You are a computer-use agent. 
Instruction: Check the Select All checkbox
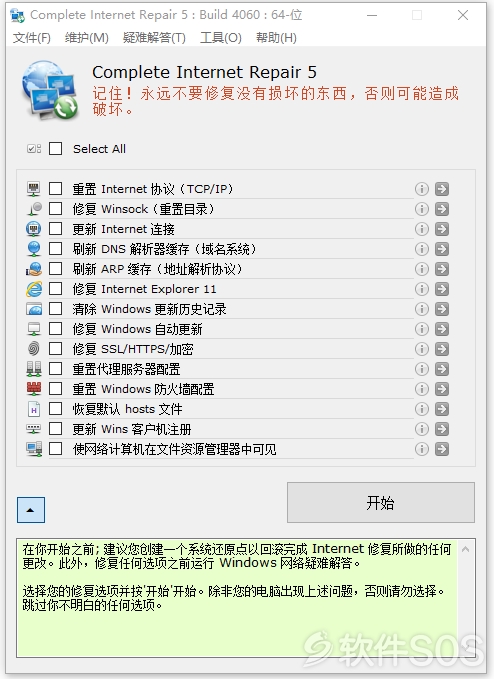55,149
